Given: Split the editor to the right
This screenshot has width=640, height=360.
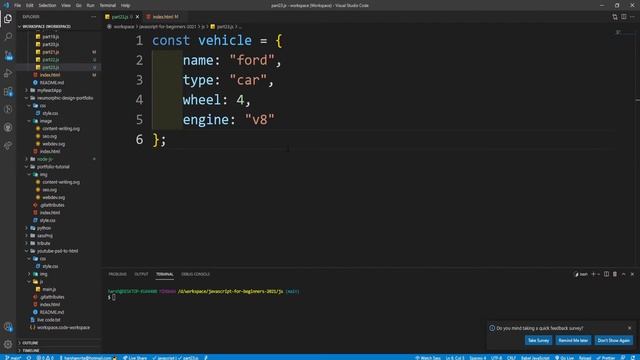Looking at the screenshot, I should 624,17.
